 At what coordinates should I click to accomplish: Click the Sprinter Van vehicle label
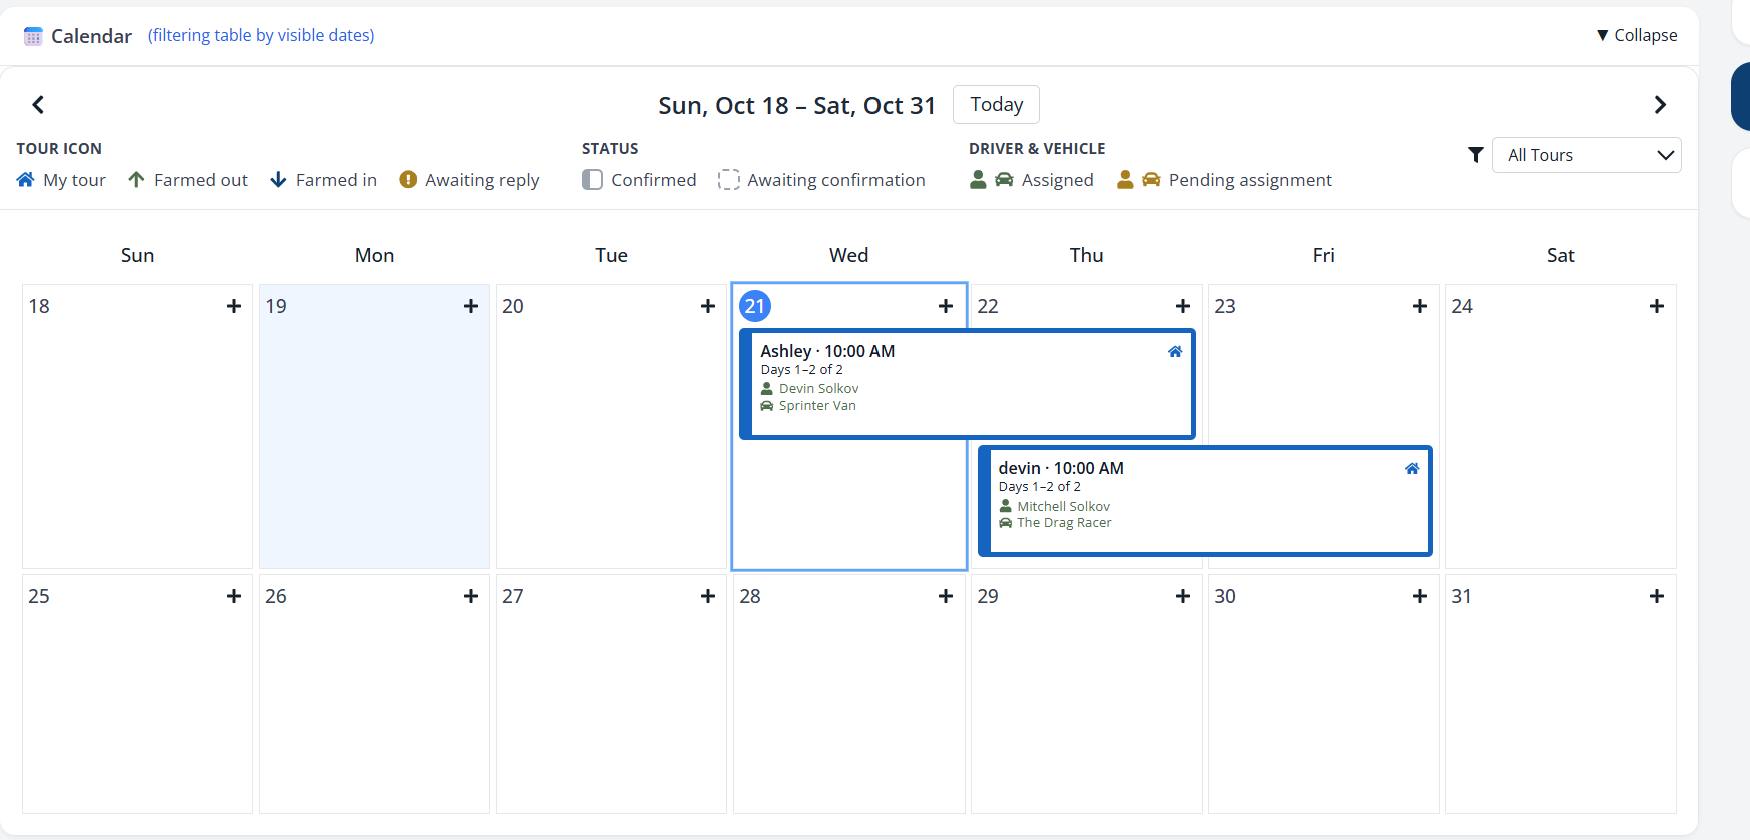pos(817,405)
